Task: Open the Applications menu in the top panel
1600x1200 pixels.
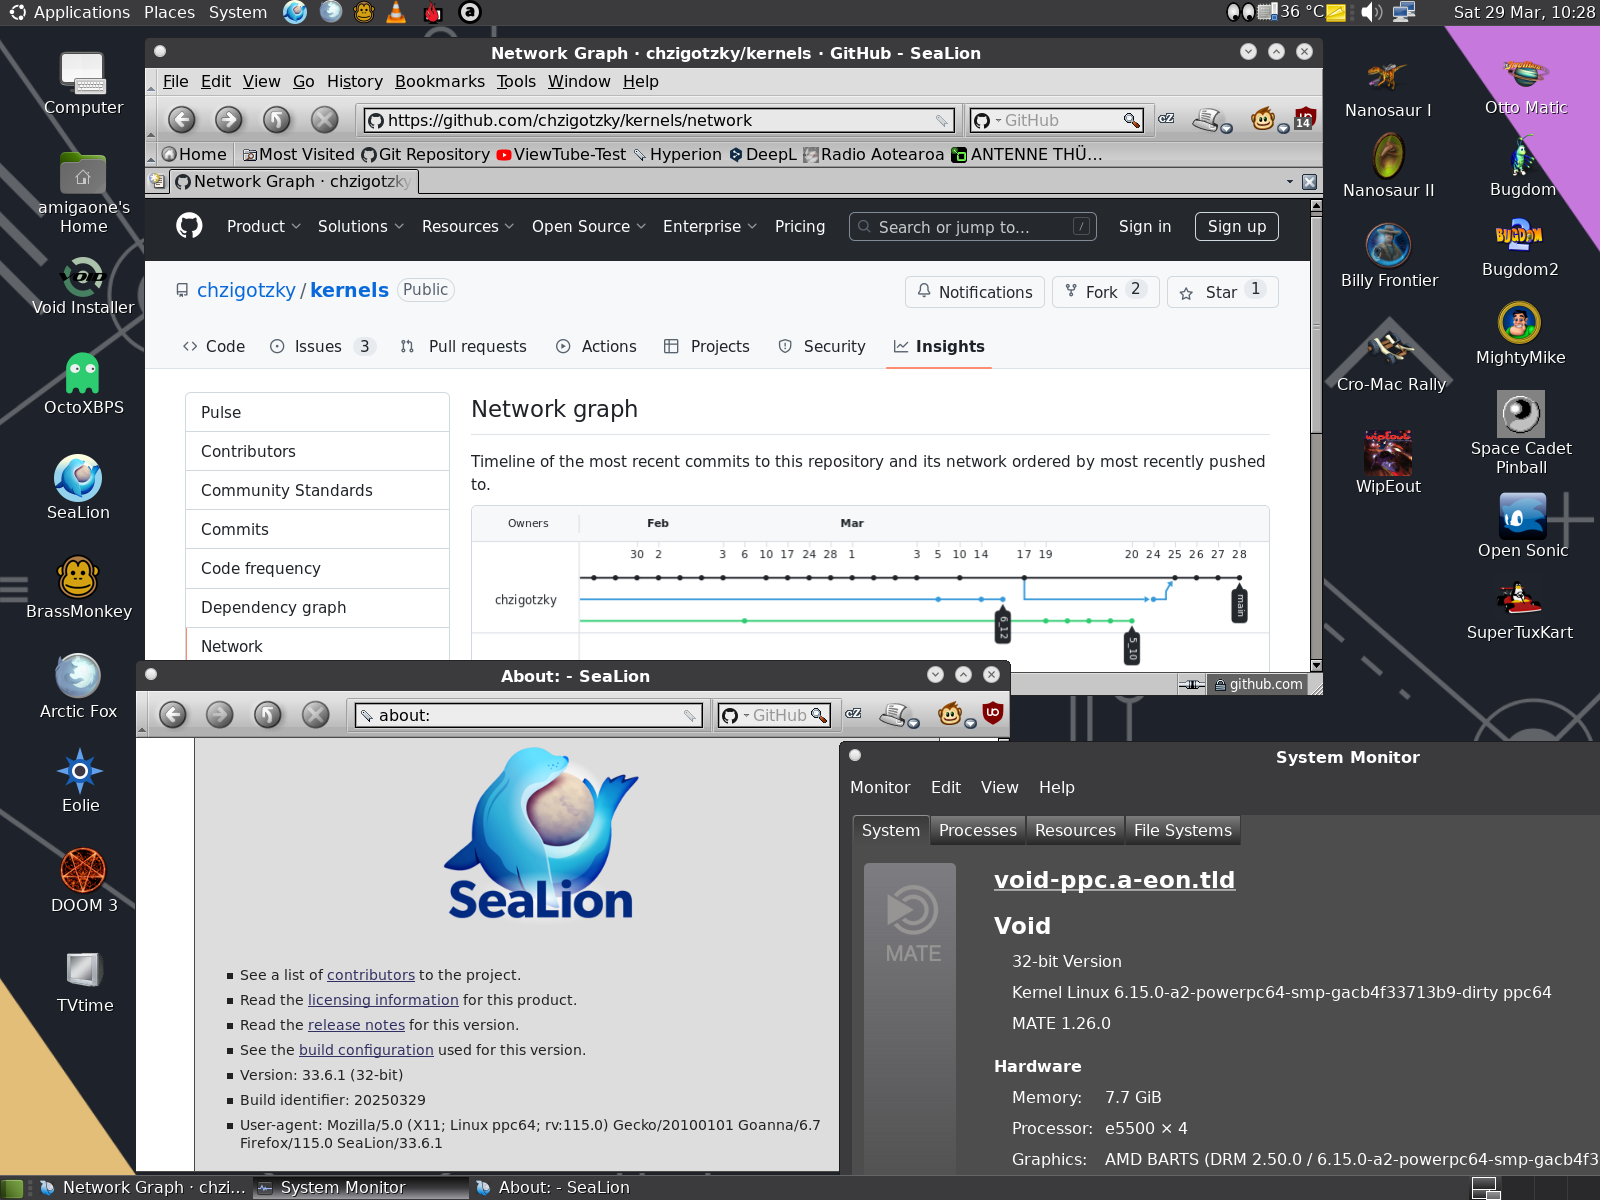Action: (x=70, y=12)
